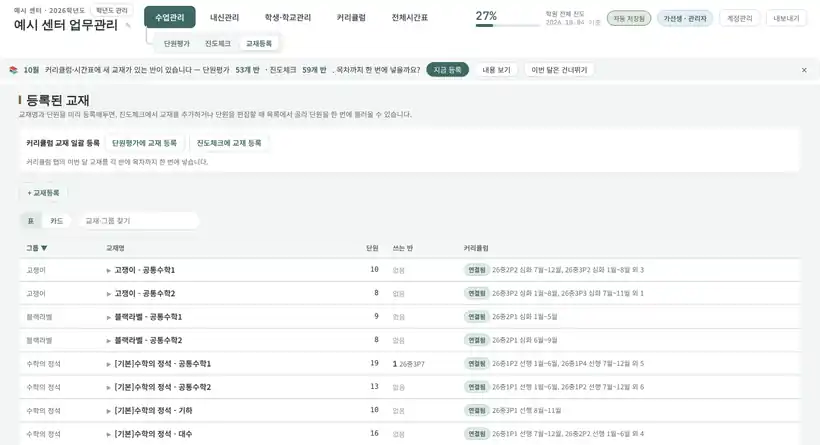
Task: Click the 커리큘럼 column header
Action: [x=476, y=248]
